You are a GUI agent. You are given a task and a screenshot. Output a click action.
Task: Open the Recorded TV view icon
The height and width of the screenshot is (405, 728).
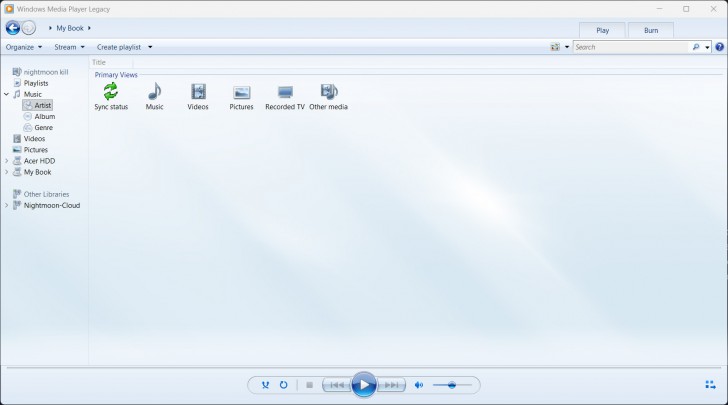[x=285, y=96]
